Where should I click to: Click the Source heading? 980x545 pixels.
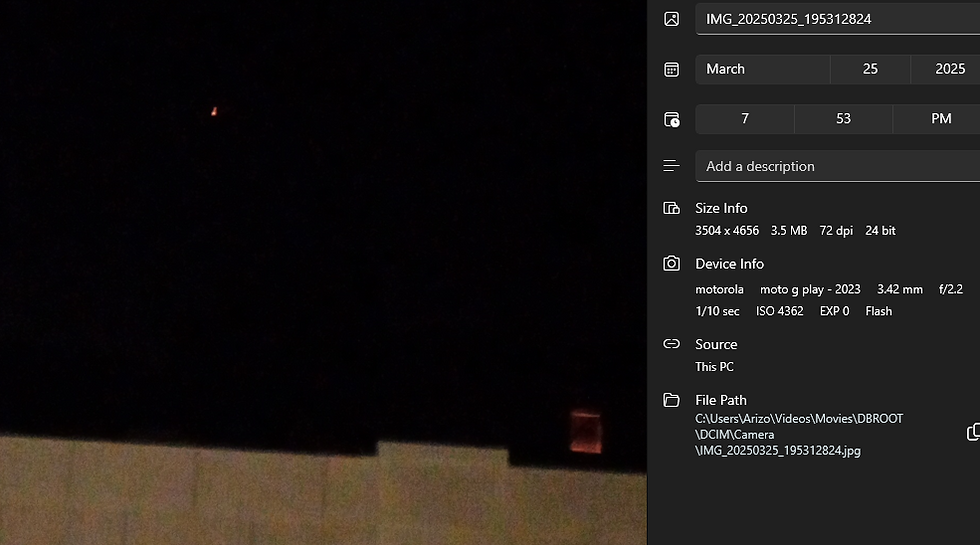point(716,344)
